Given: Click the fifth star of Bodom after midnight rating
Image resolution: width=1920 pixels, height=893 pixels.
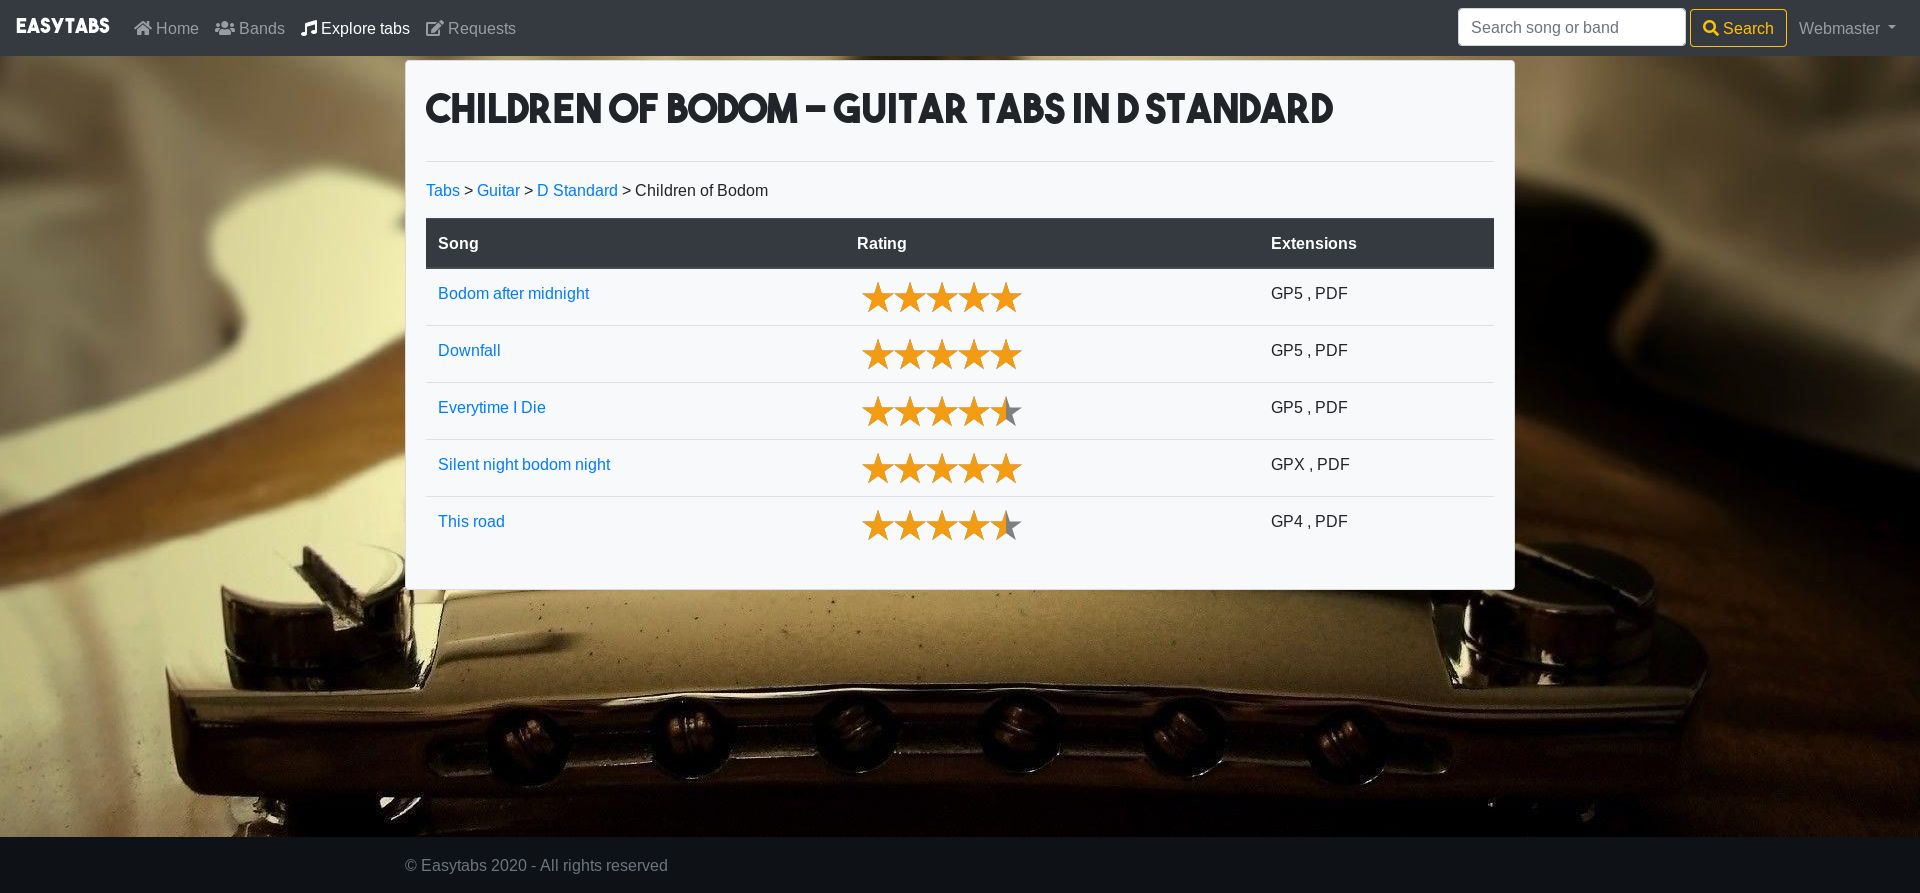Looking at the screenshot, I should click(1005, 298).
